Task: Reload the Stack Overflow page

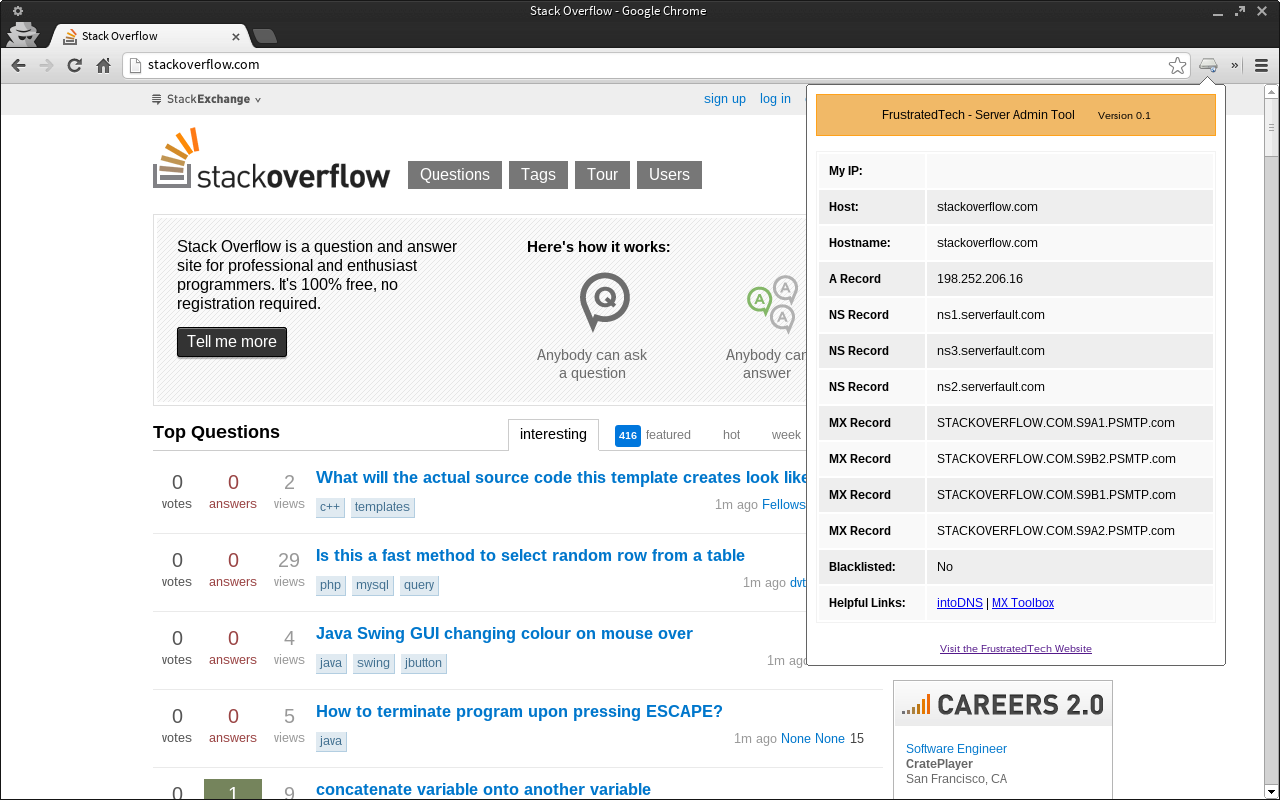Action: click(x=74, y=65)
